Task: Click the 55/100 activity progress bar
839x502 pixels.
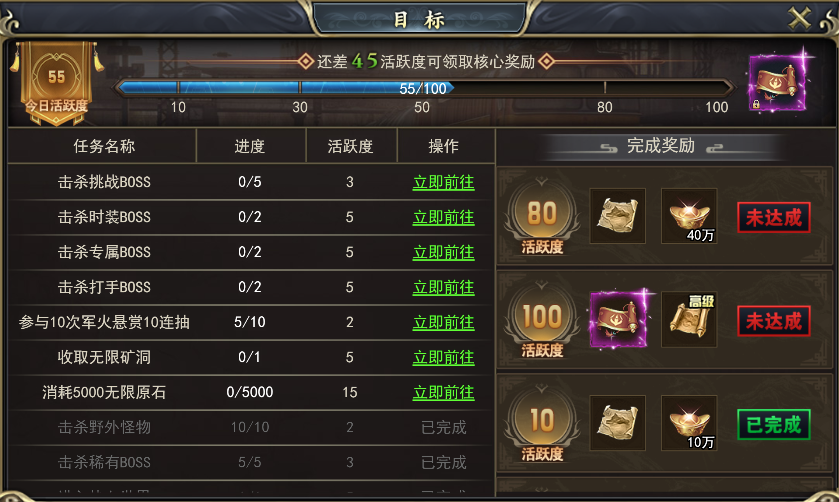Action: point(423,88)
